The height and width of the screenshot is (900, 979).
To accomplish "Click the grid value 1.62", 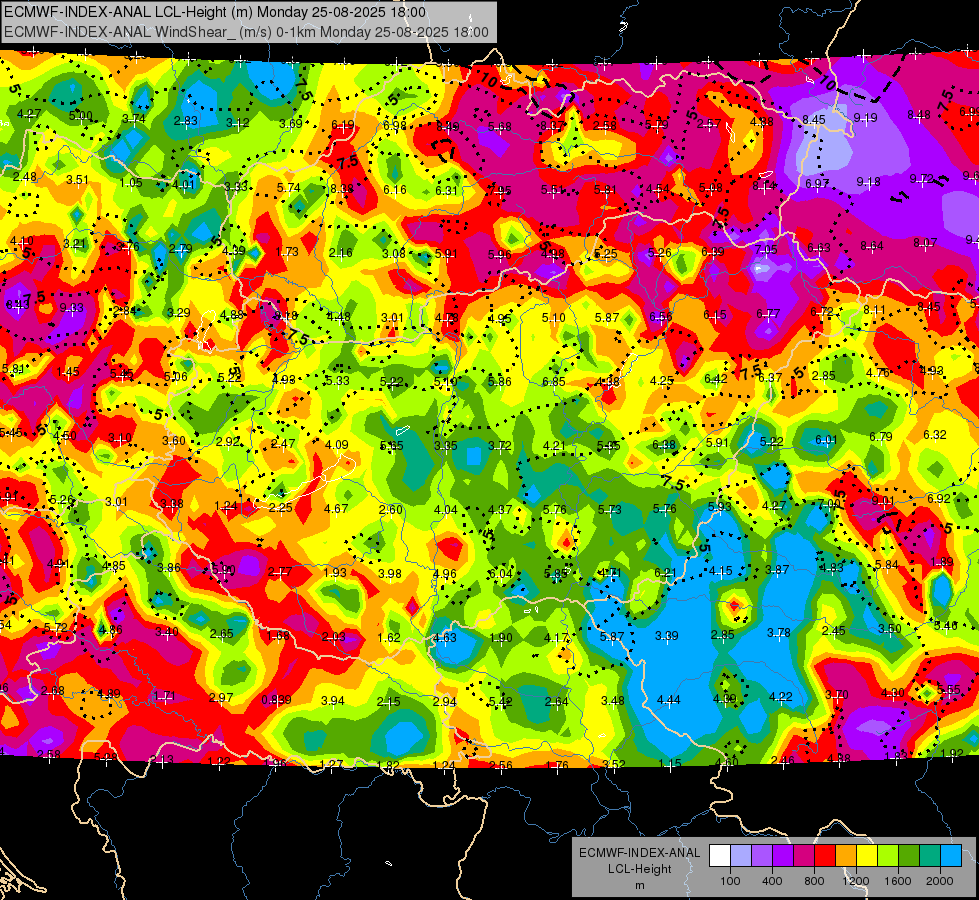I will (389, 638).
